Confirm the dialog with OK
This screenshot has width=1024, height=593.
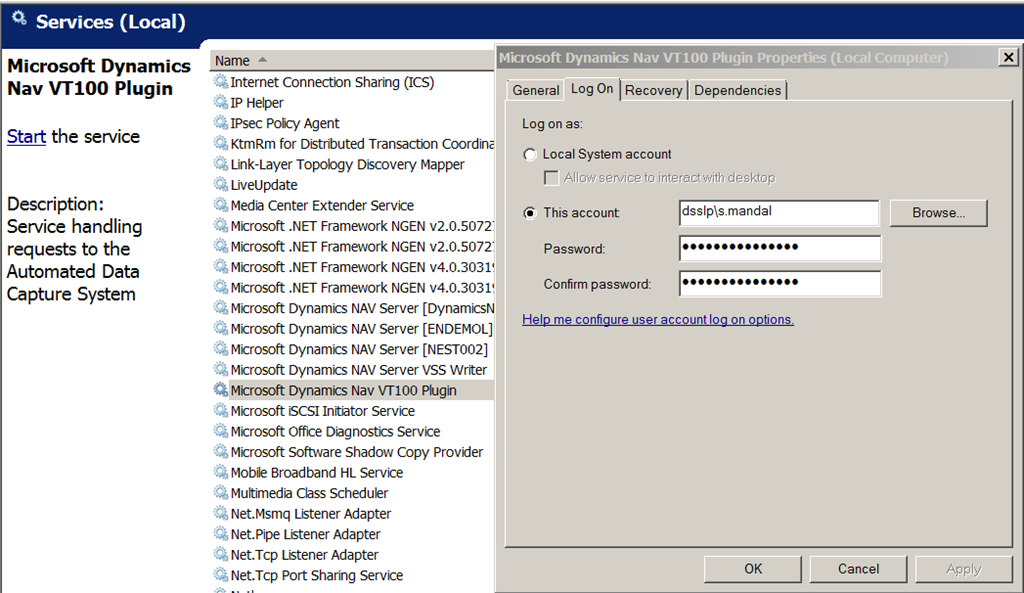[x=753, y=569]
